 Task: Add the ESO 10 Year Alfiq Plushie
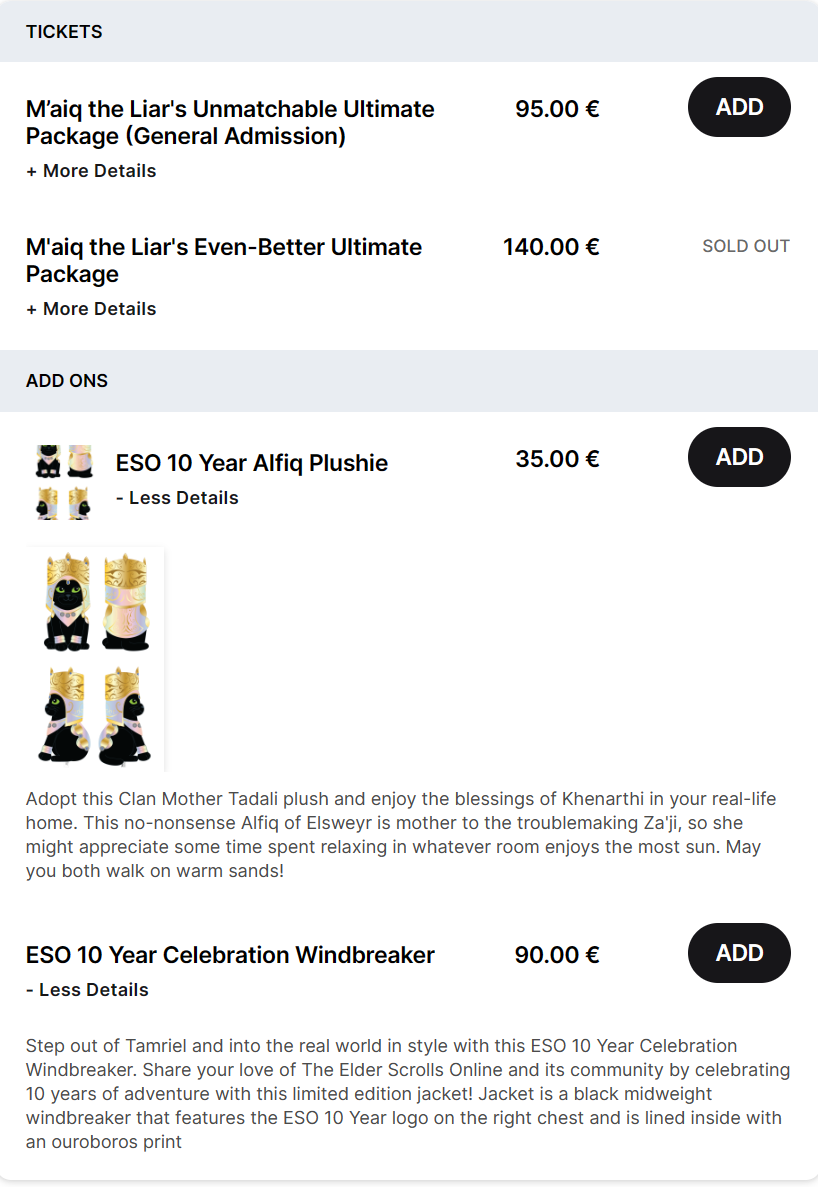[x=739, y=457]
